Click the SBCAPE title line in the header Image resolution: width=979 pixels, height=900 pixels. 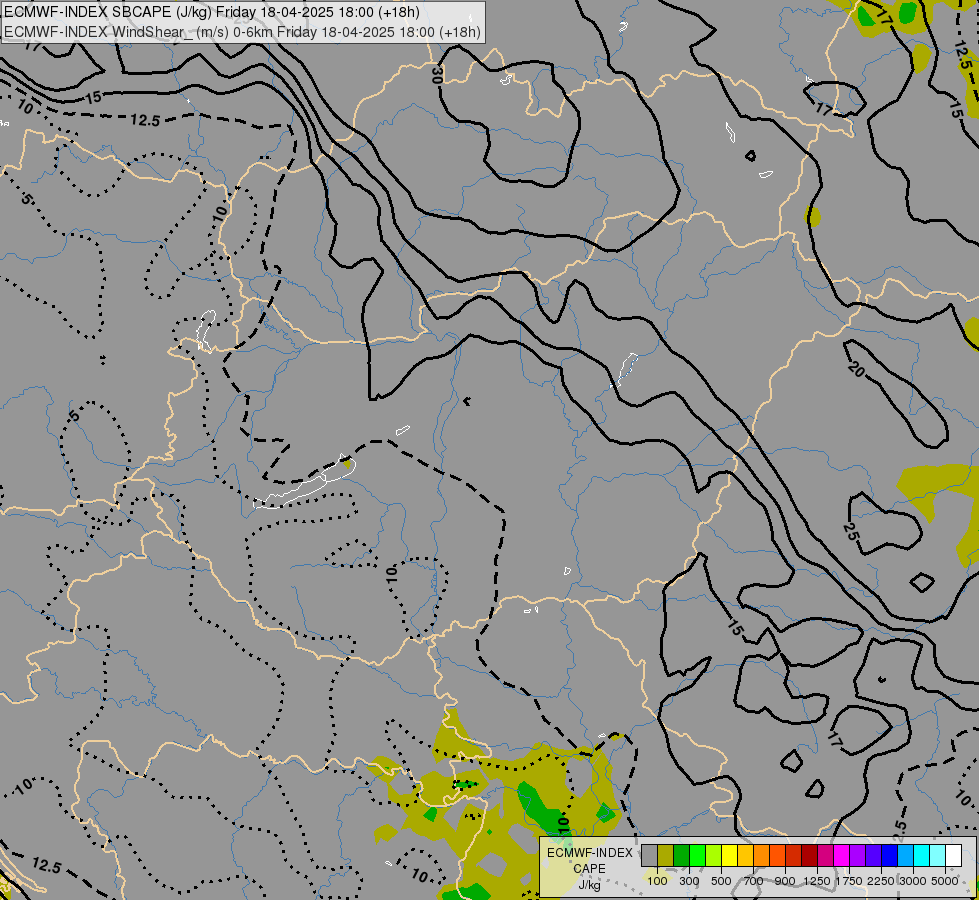212,12
